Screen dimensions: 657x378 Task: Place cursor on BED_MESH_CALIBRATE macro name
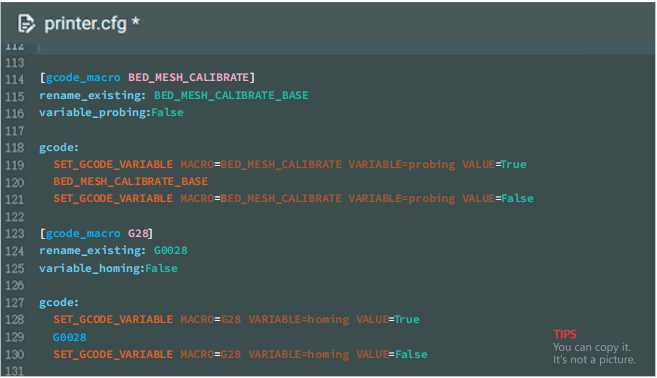[x=189, y=78]
